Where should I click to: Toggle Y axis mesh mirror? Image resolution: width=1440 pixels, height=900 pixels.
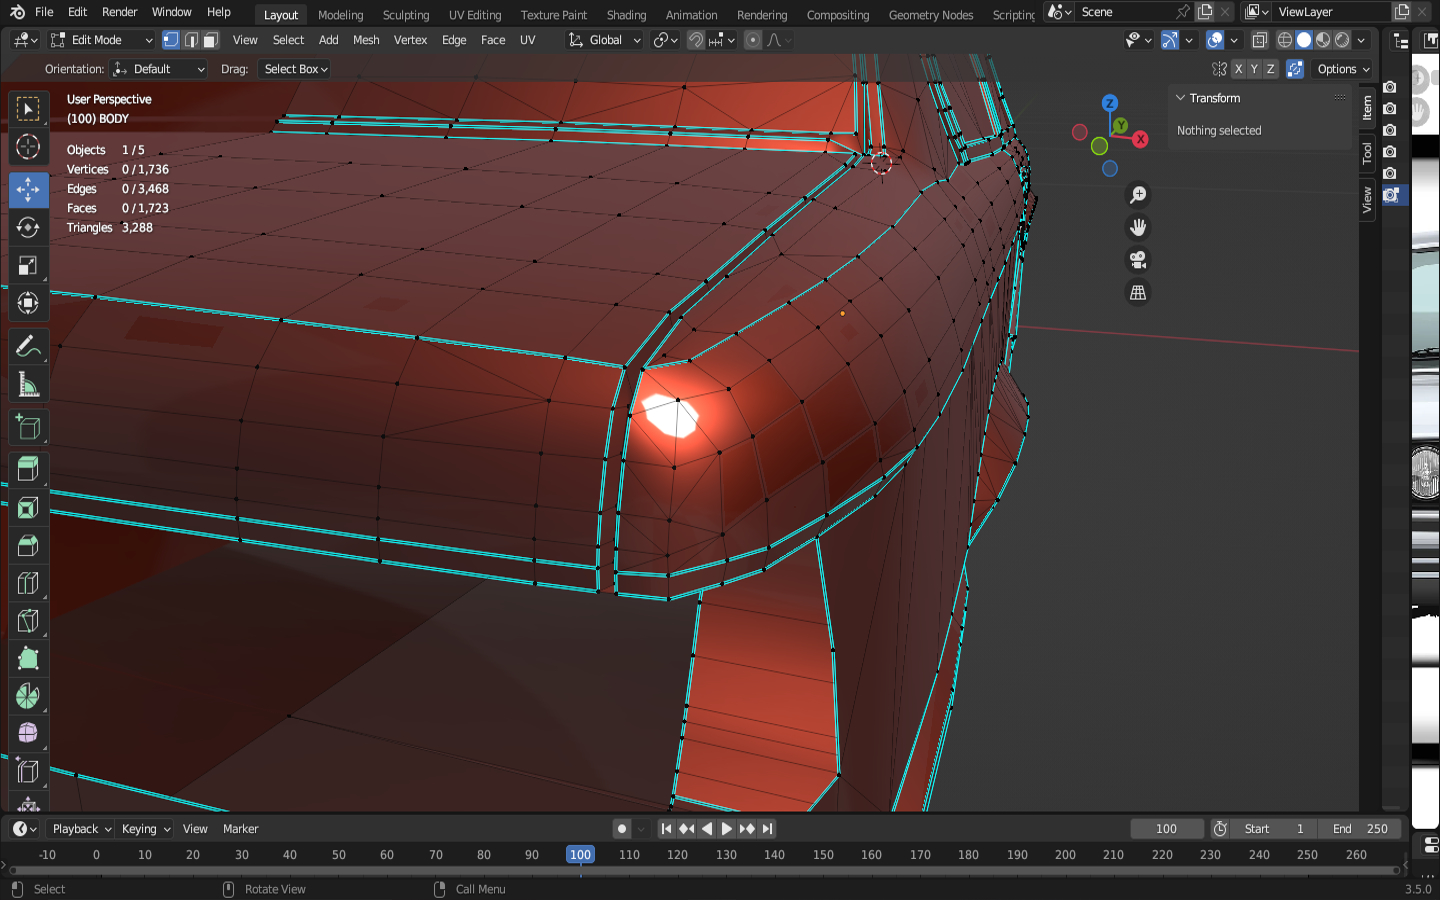[x=1254, y=69]
